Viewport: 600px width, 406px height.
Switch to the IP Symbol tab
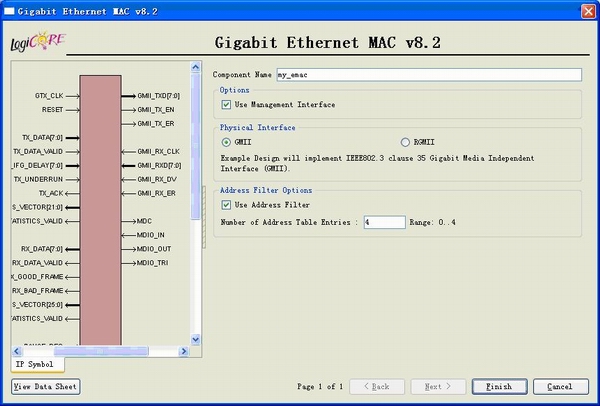pyautogui.click(x=34, y=364)
